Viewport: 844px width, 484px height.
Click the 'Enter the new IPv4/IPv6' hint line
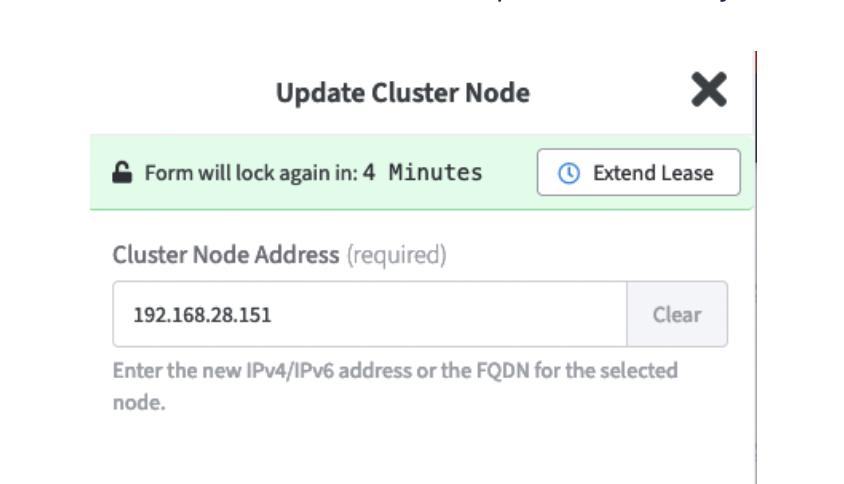click(394, 370)
